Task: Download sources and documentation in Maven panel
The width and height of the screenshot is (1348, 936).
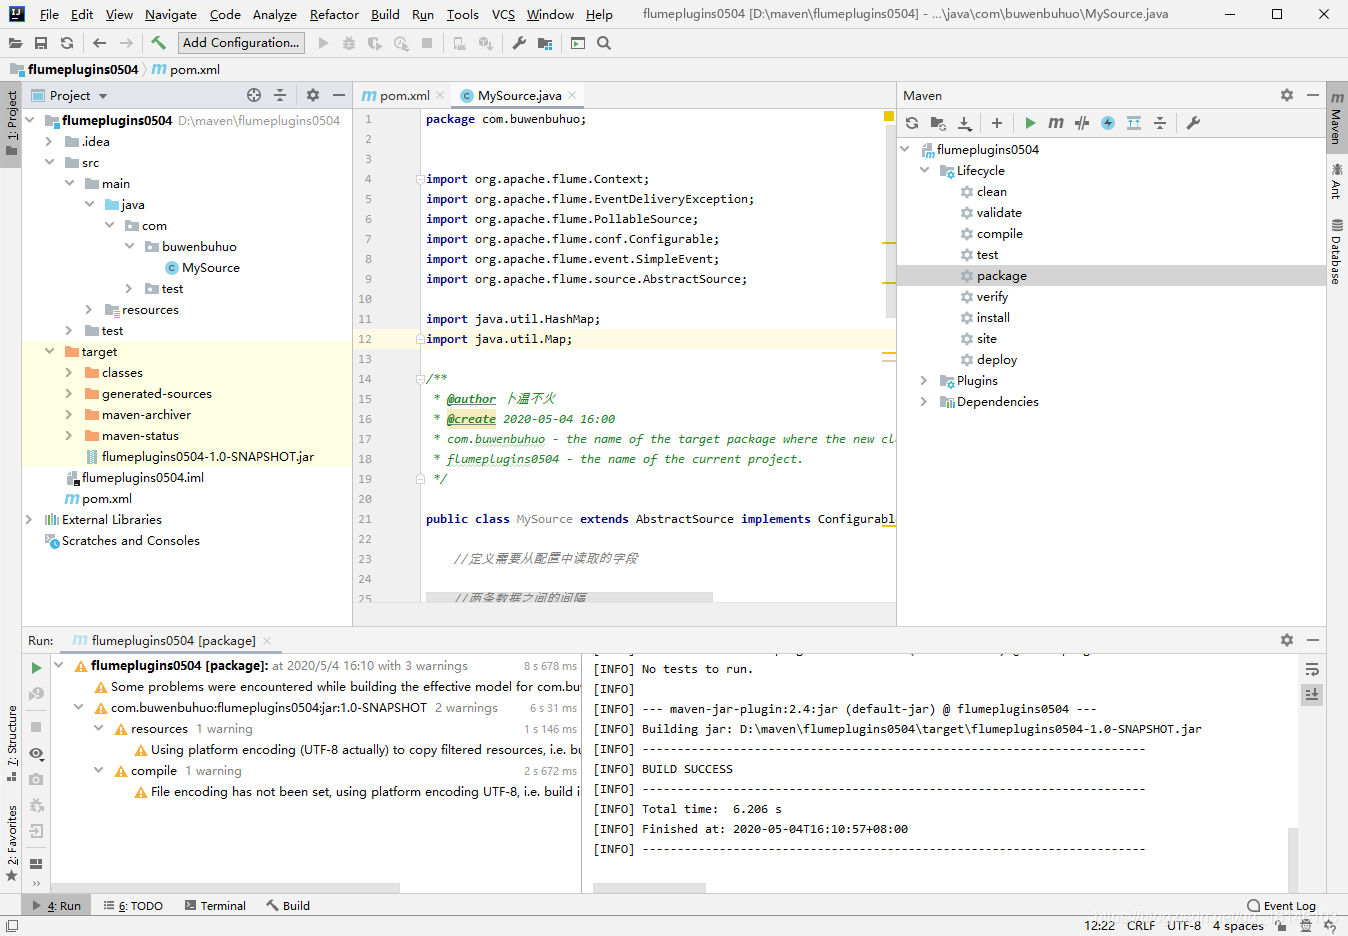Action: pos(964,123)
